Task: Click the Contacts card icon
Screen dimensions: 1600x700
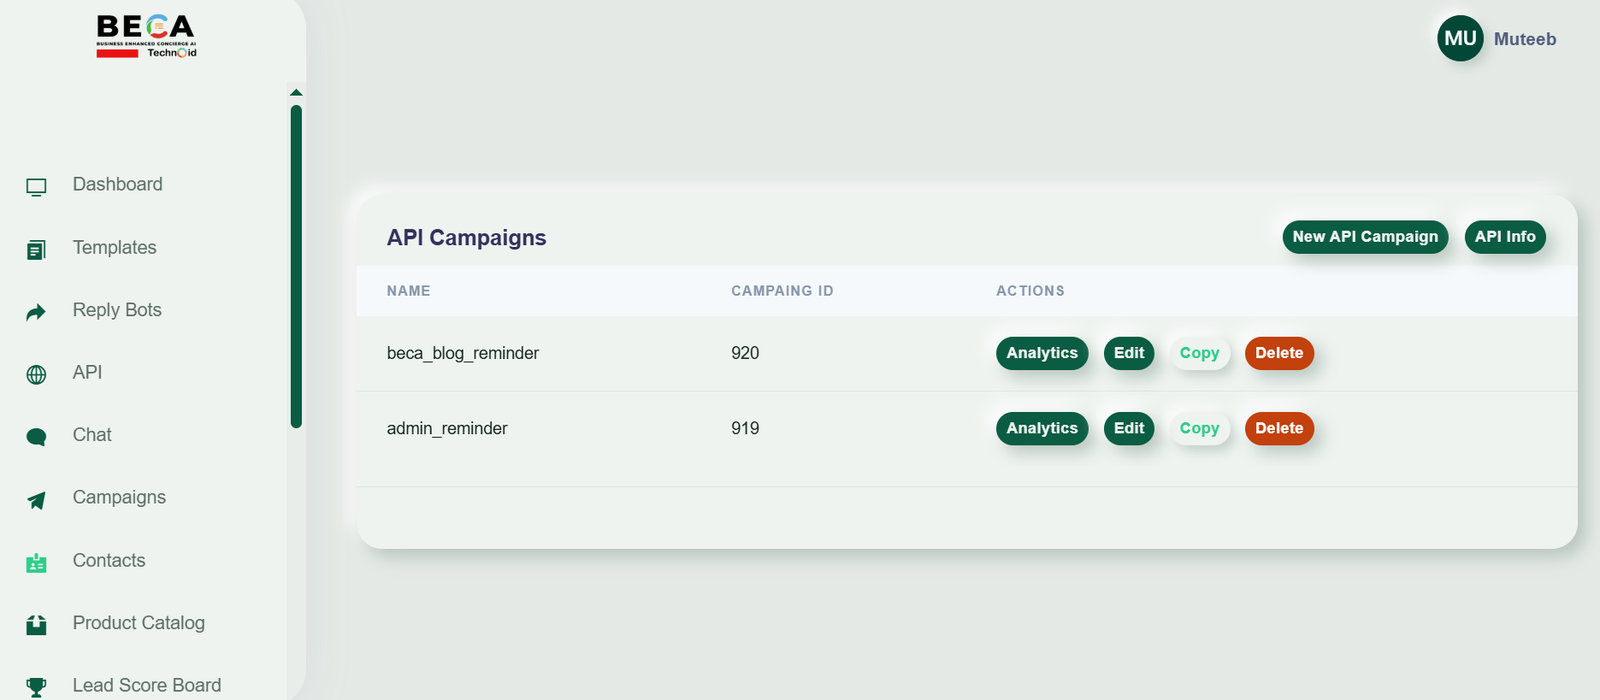Action: [x=36, y=563]
